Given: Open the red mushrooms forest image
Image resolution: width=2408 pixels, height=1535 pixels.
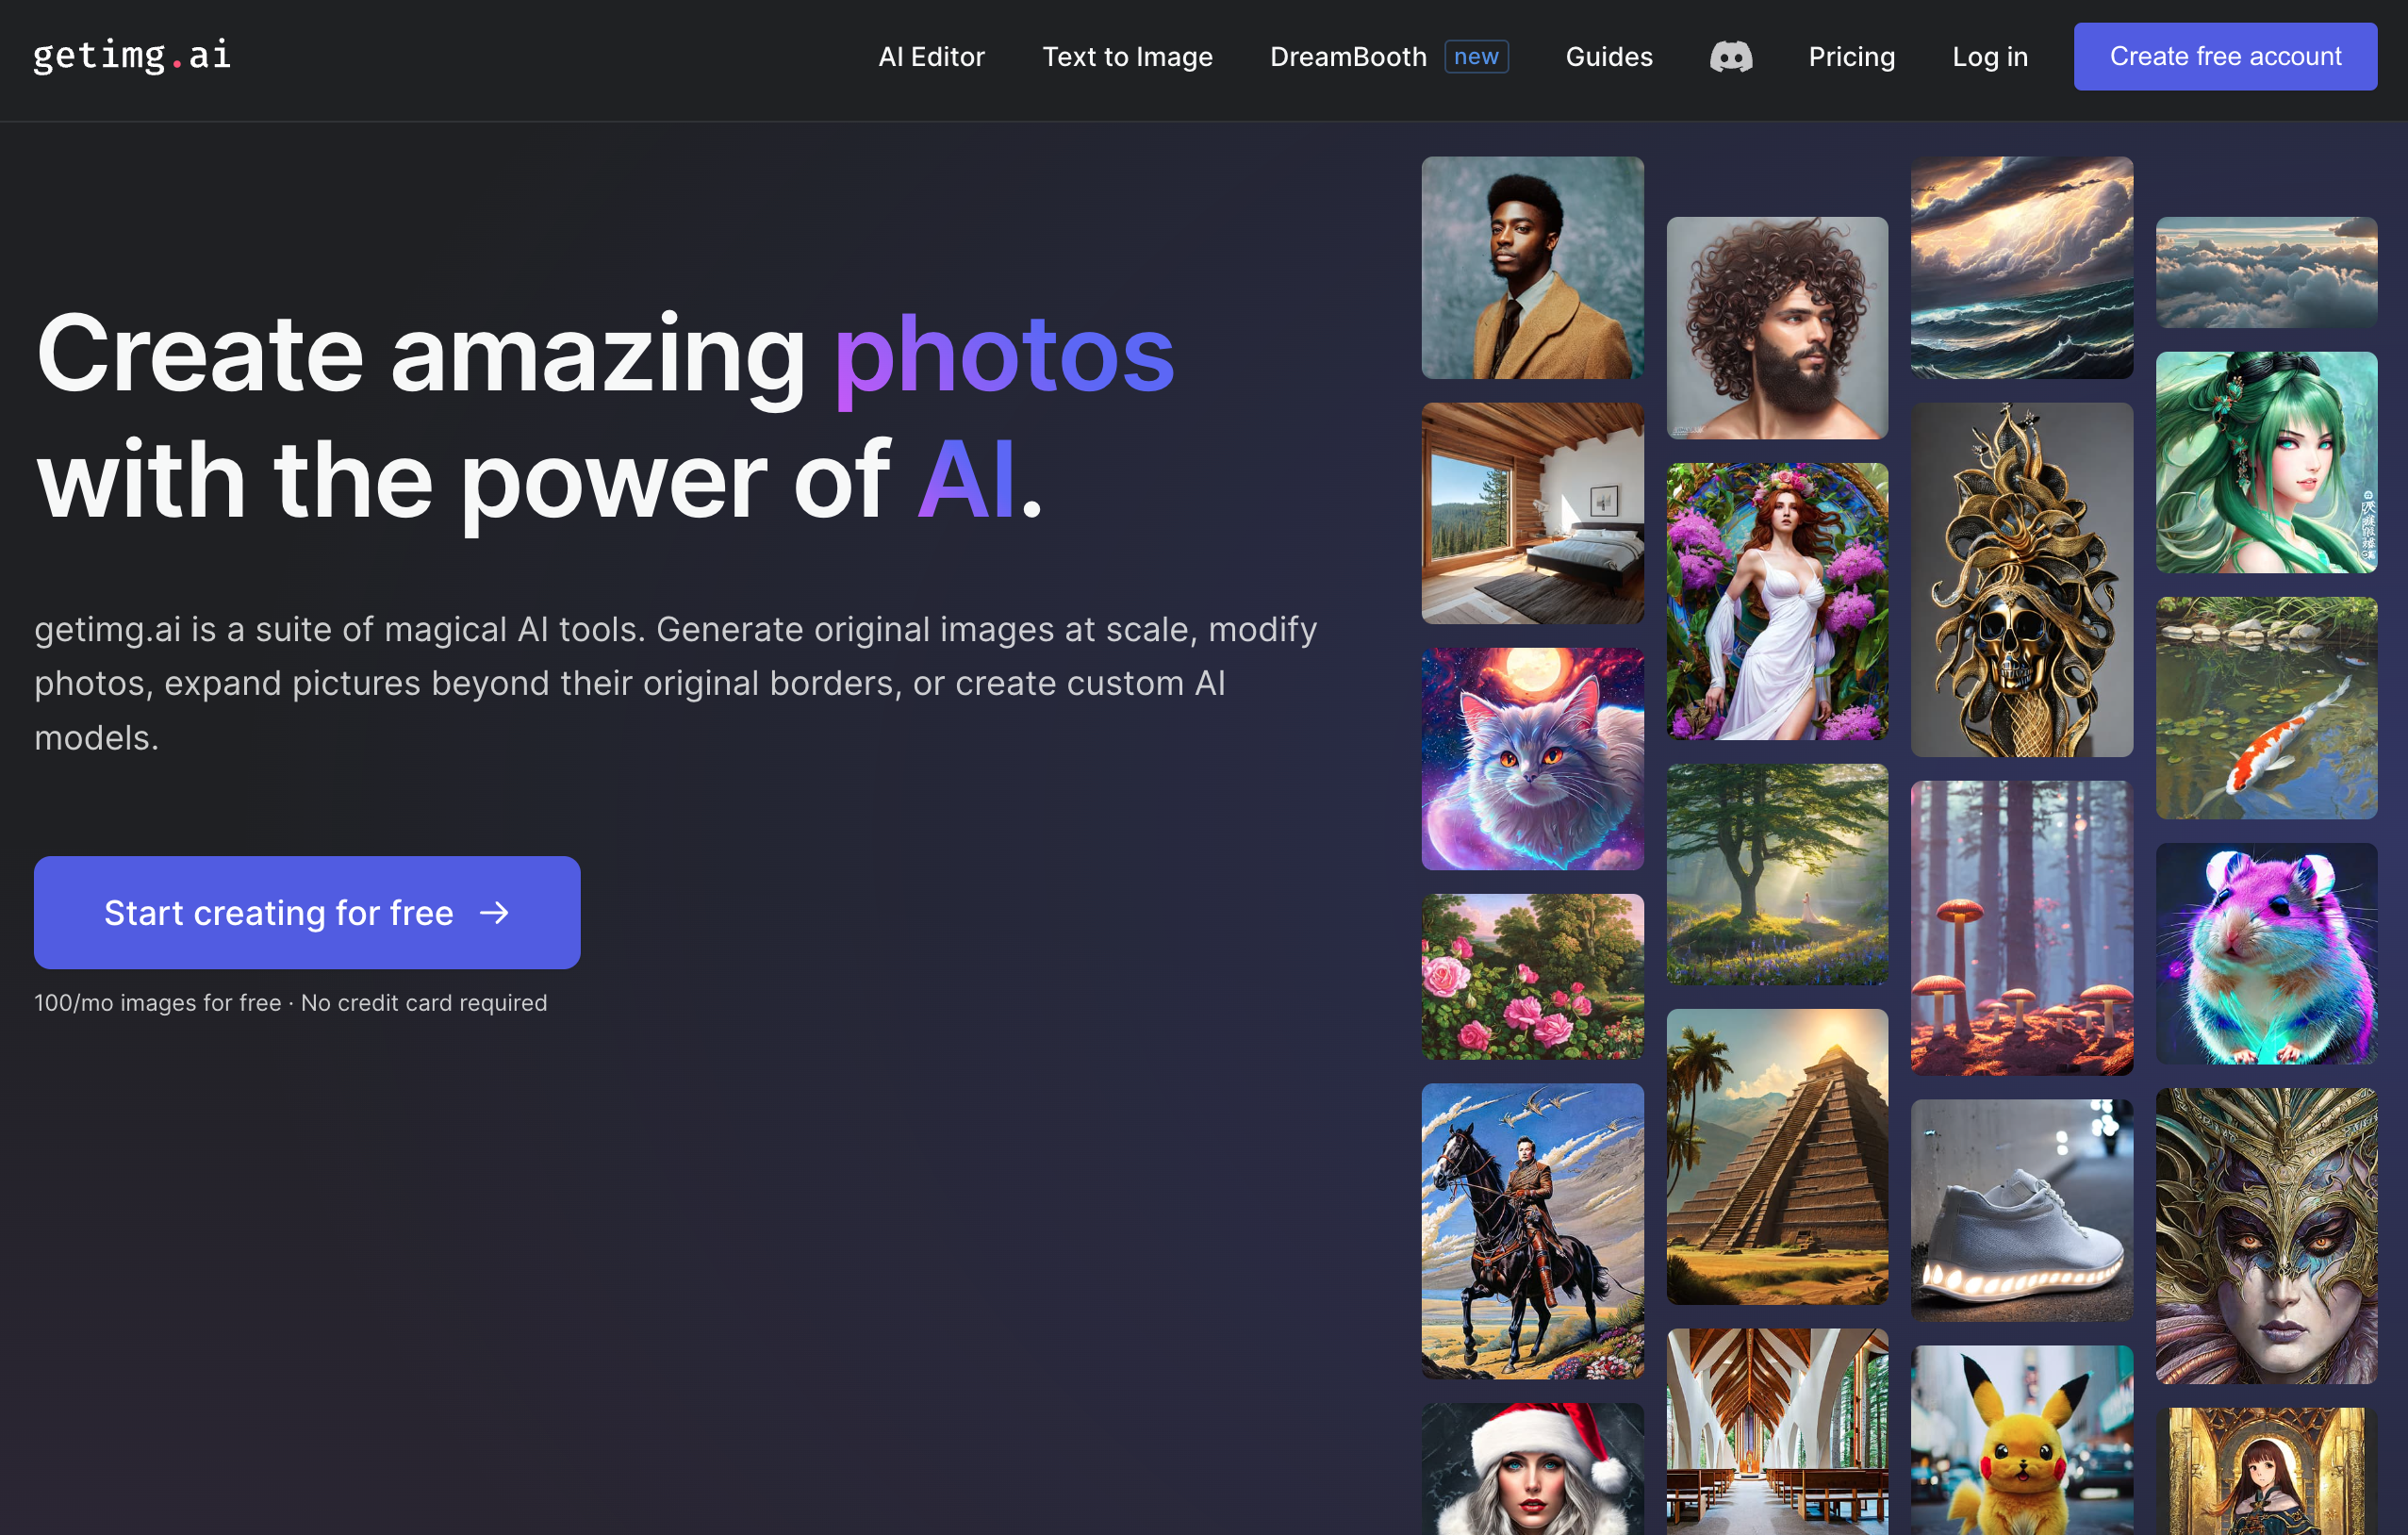Looking at the screenshot, I should [x=2021, y=928].
